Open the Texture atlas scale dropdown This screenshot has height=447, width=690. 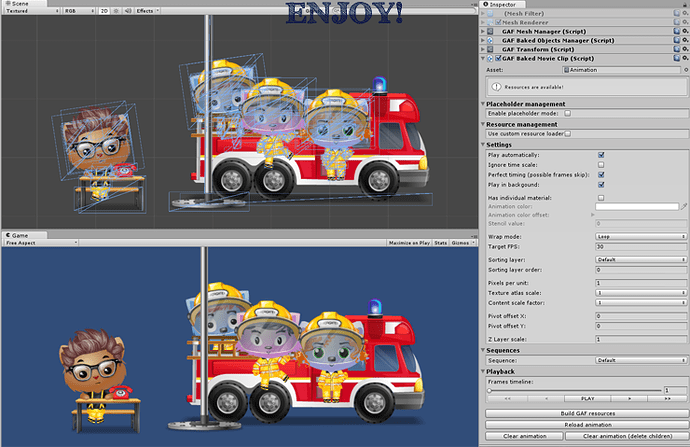click(x=641, y=293)
